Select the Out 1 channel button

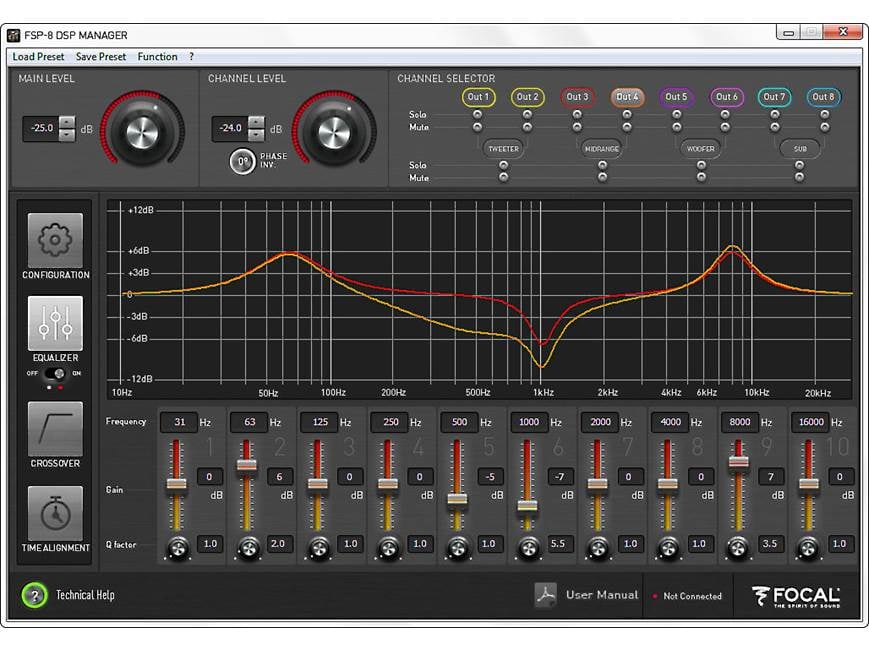[x=478, y=97]
